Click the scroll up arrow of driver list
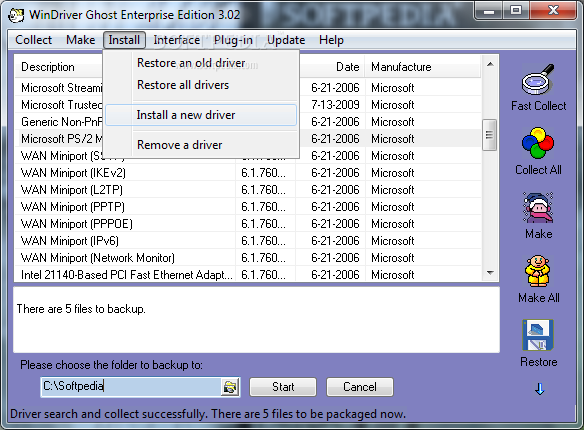The height and width of the screenshot is (430, 584). 490,64
